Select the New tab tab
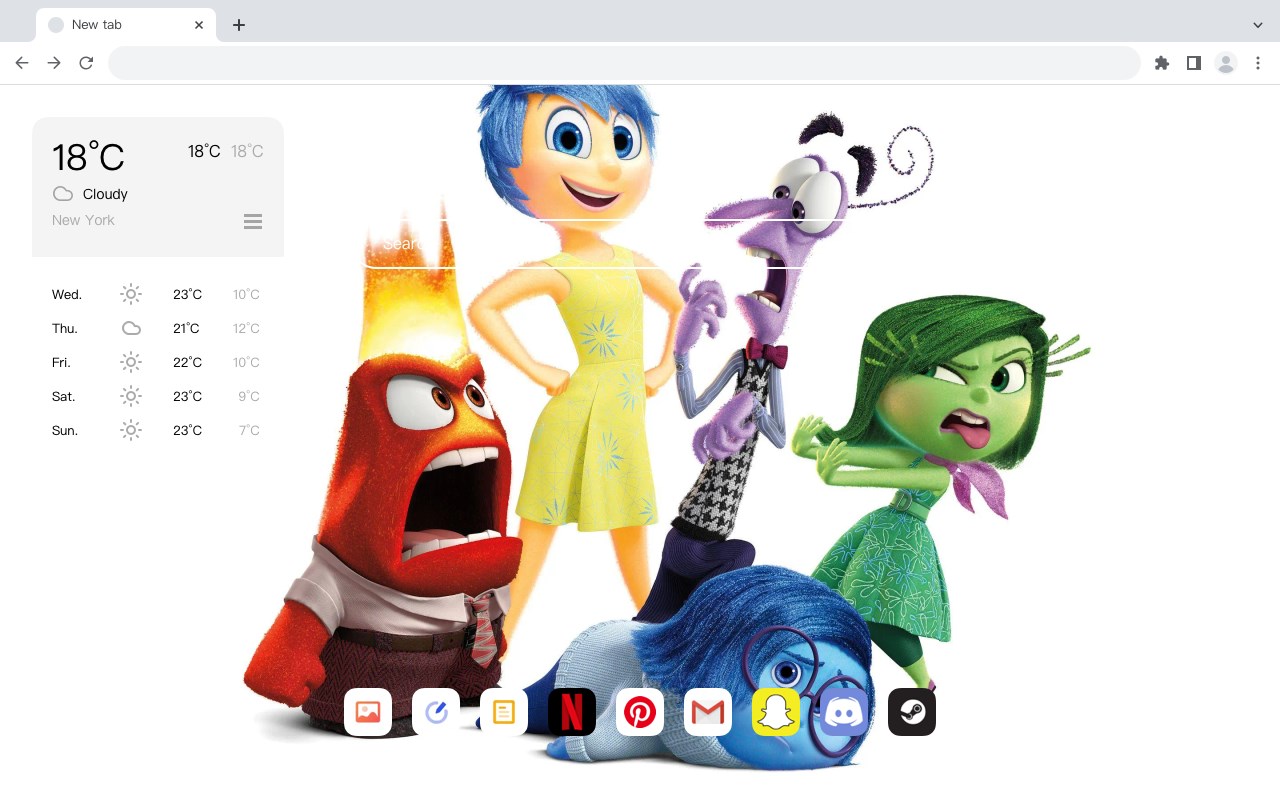The height and width of the screenshot is (800, 1280). pos(126,25)
